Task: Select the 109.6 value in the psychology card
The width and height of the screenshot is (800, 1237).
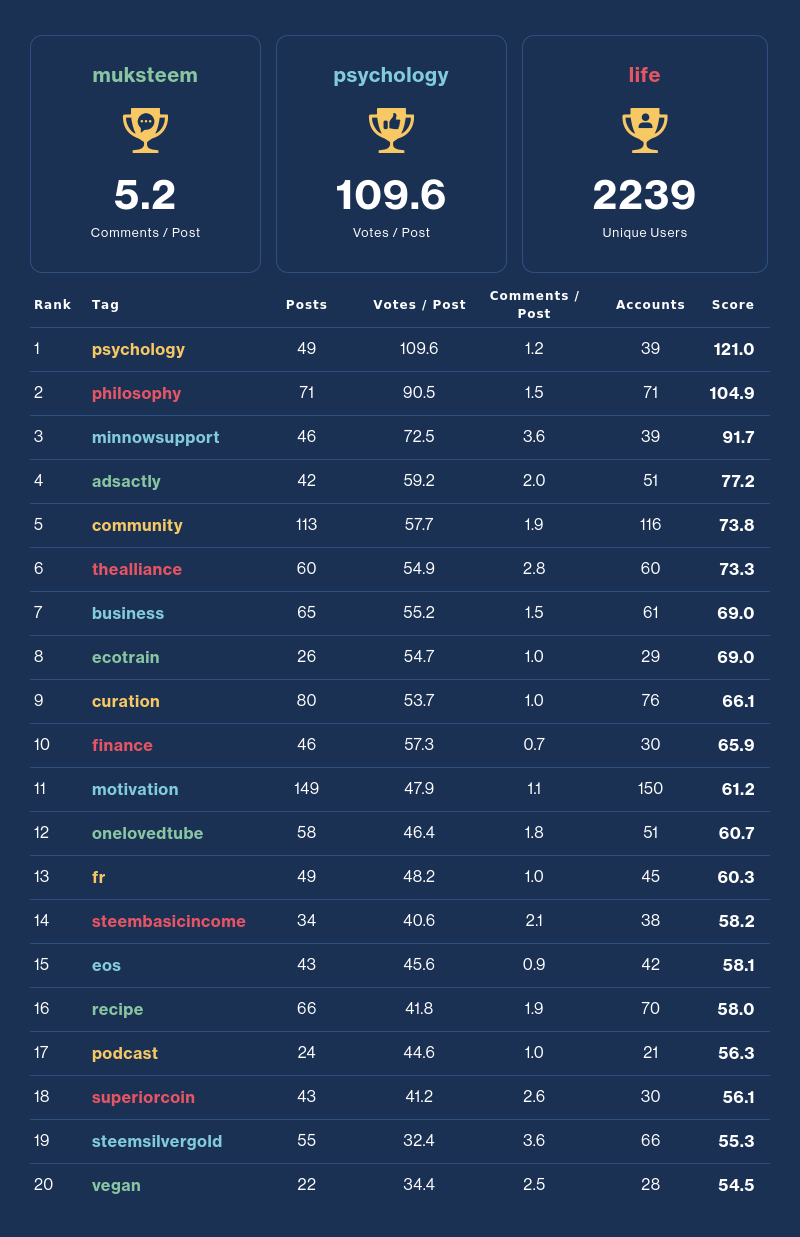Action: [x=391, y=195]
